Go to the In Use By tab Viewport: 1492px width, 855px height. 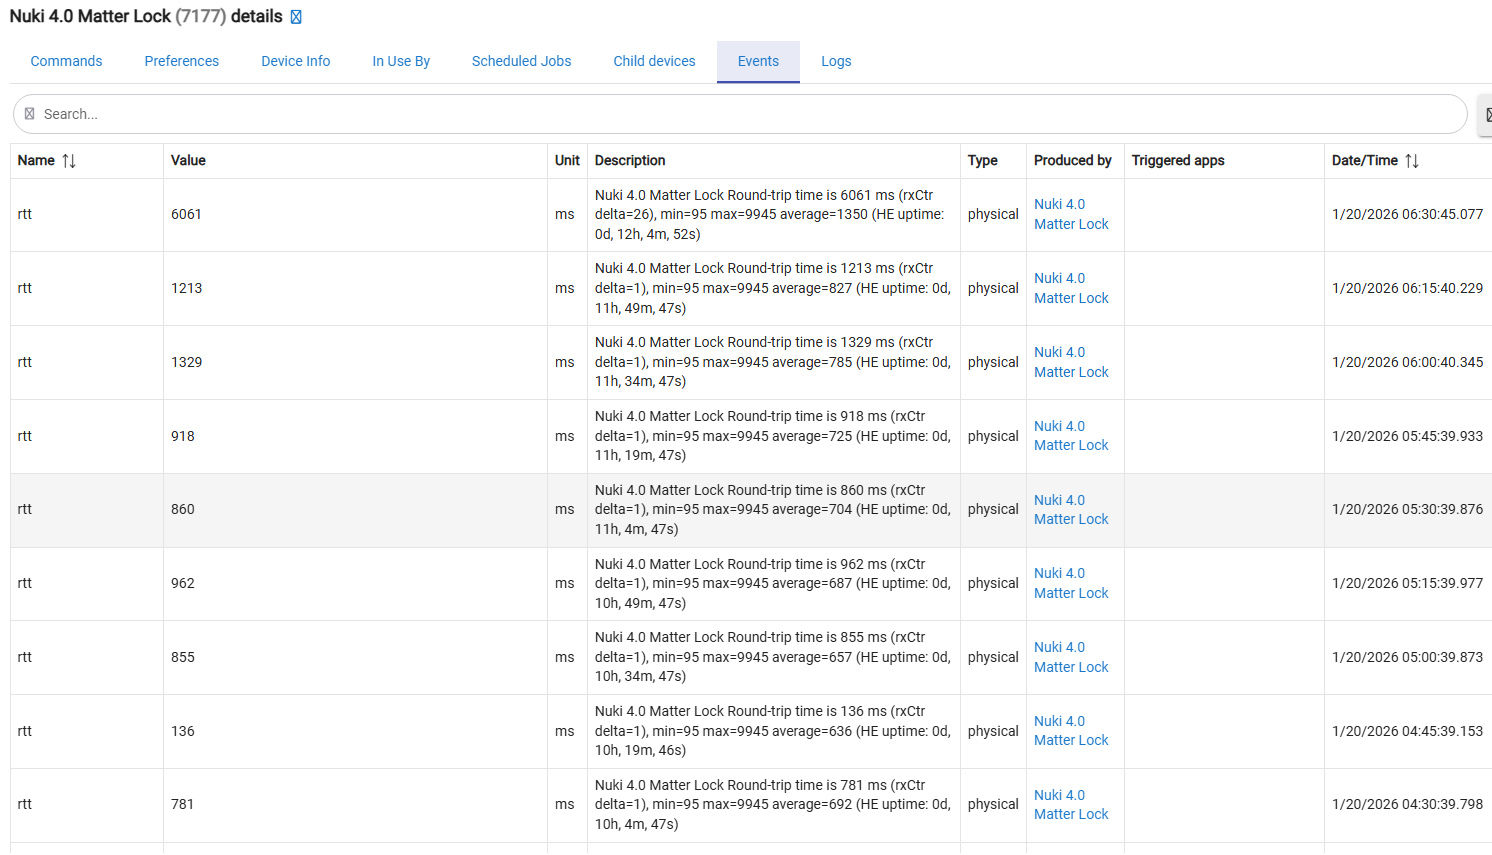click(x=401, y=61)
